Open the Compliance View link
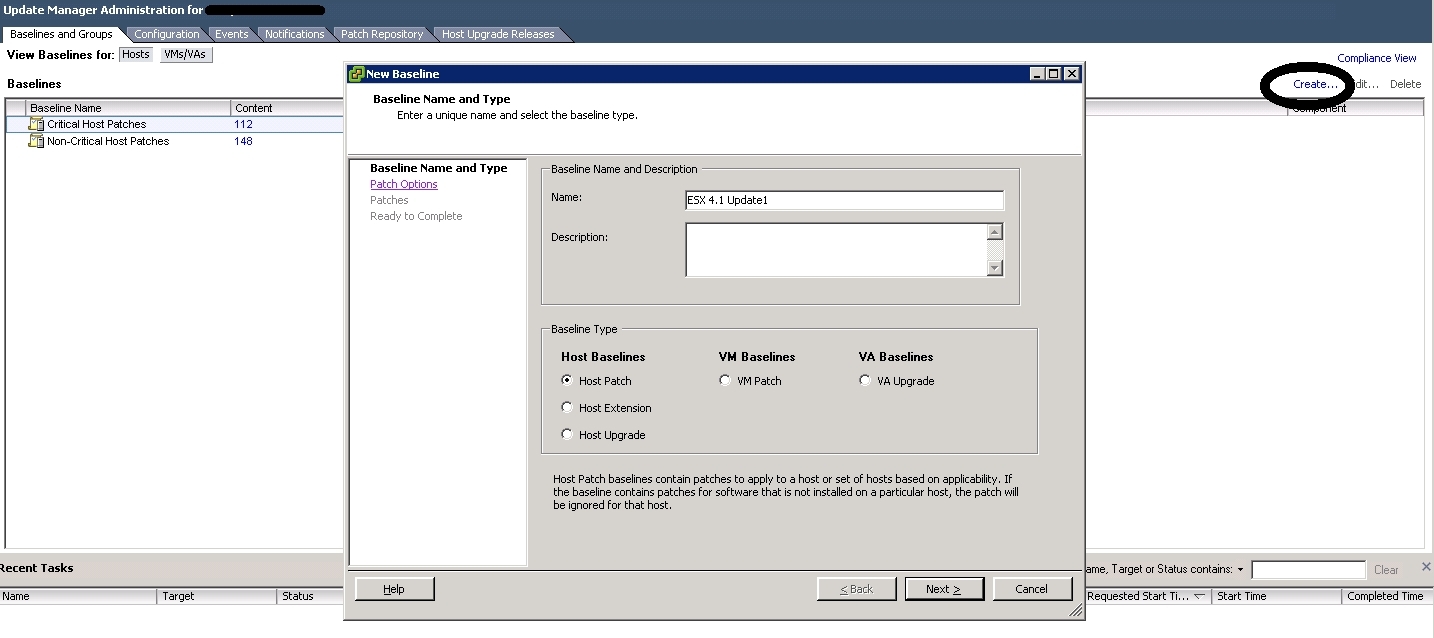 1377,58
